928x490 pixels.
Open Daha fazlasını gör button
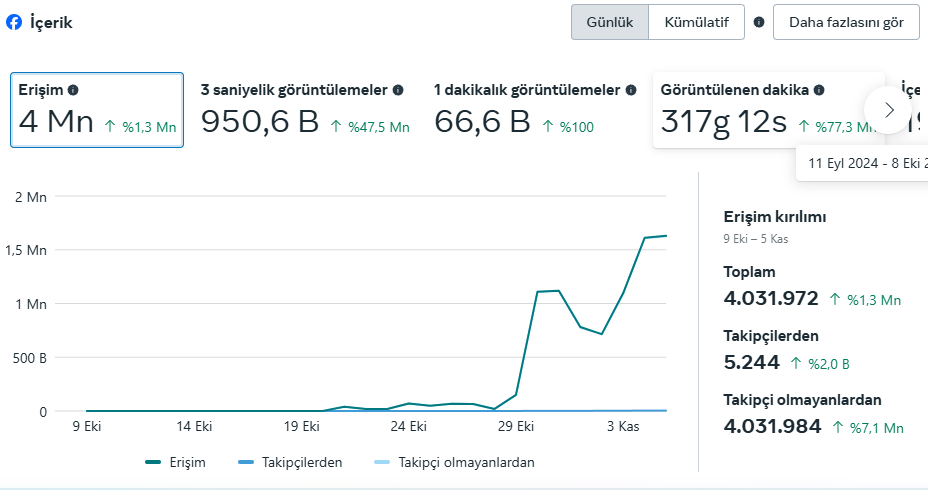846,22
